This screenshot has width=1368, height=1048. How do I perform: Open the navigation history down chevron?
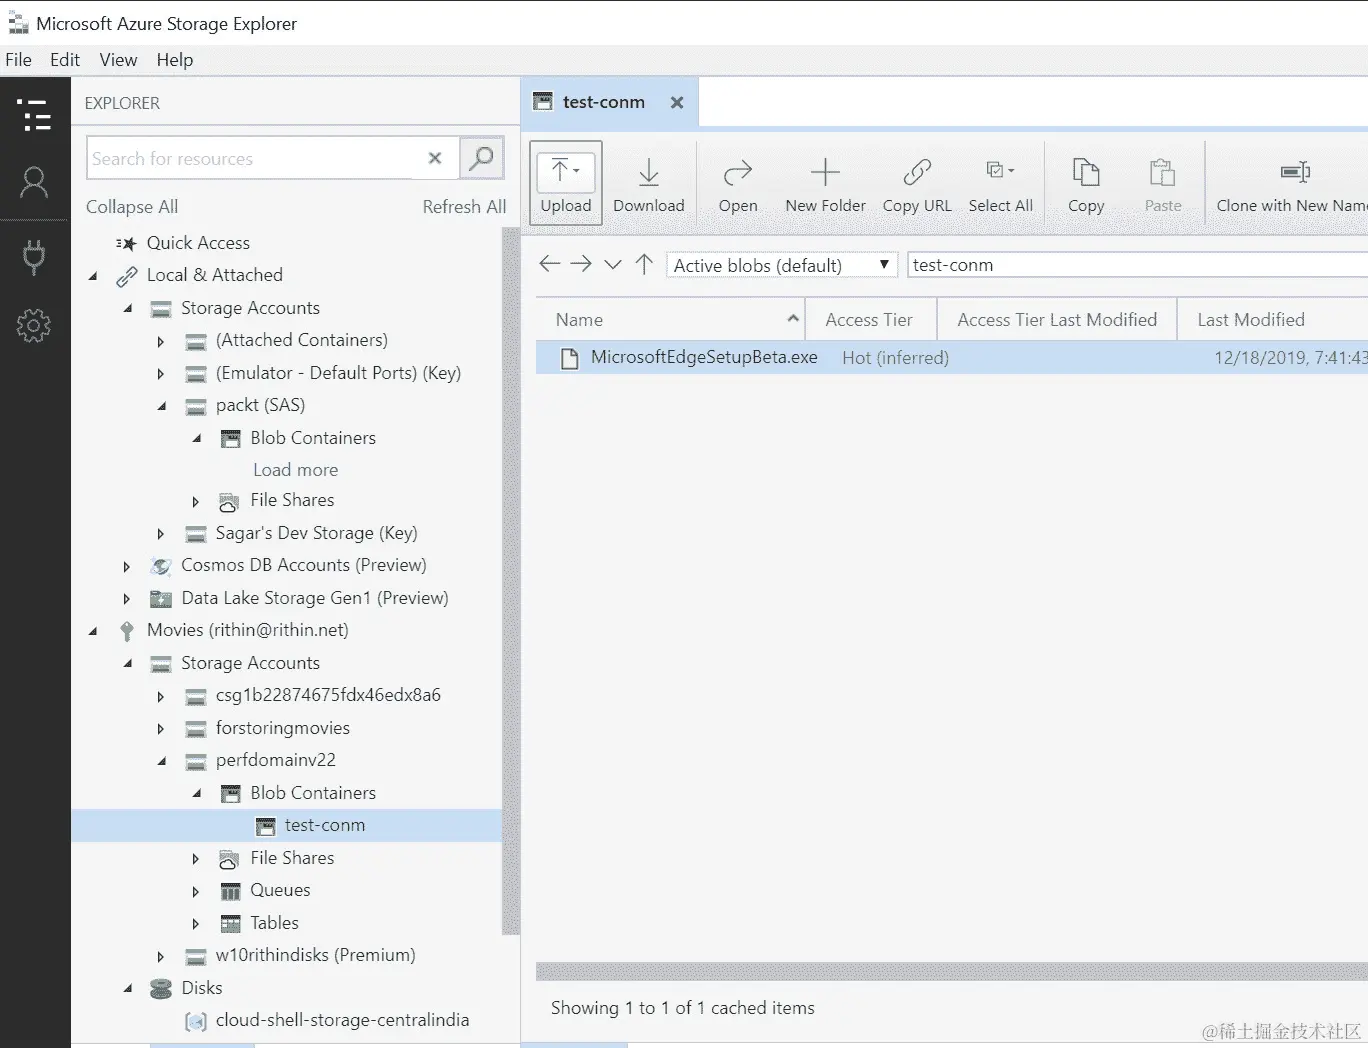point(613,265)
